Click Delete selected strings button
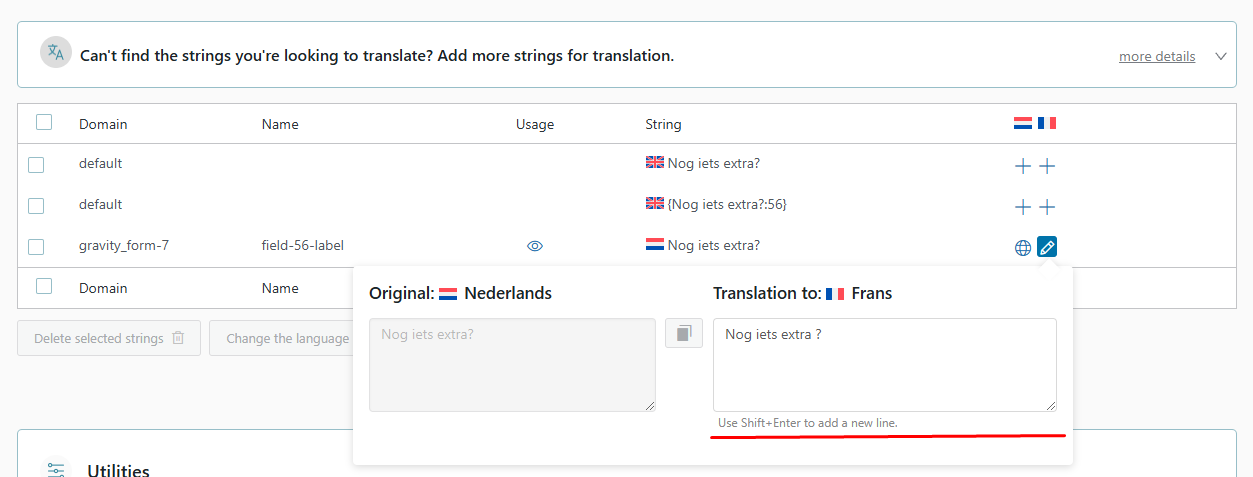The width and height of the screenshot is (1253, 477). coord(109,338)
